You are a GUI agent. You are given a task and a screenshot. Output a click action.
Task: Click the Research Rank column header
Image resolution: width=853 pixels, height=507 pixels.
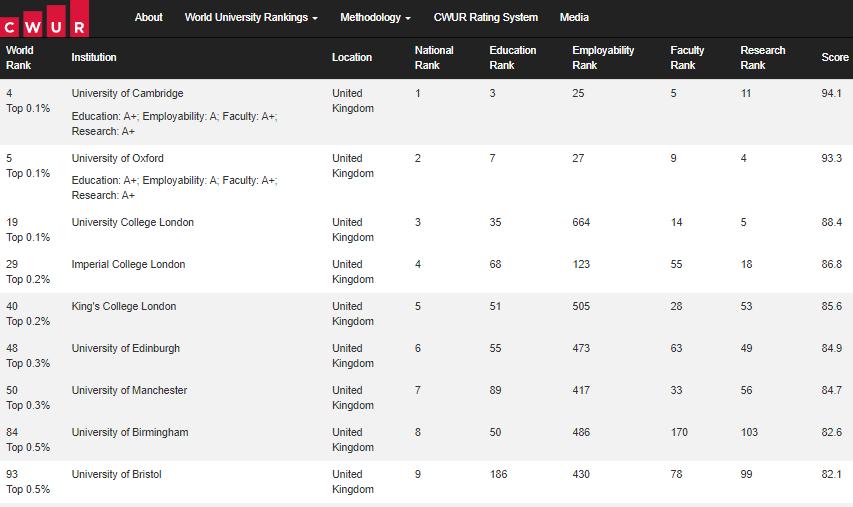[762, 57]
